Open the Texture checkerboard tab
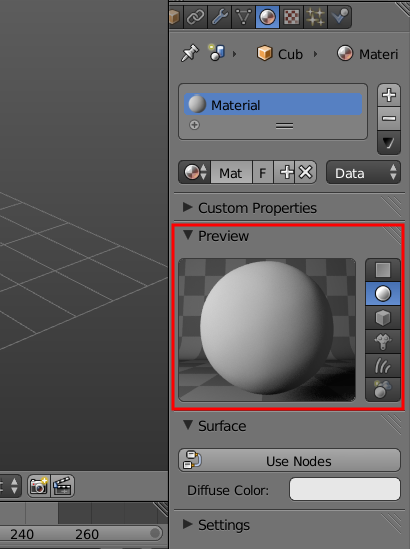Viewport: 410px width, 549px height. point(292,17)
